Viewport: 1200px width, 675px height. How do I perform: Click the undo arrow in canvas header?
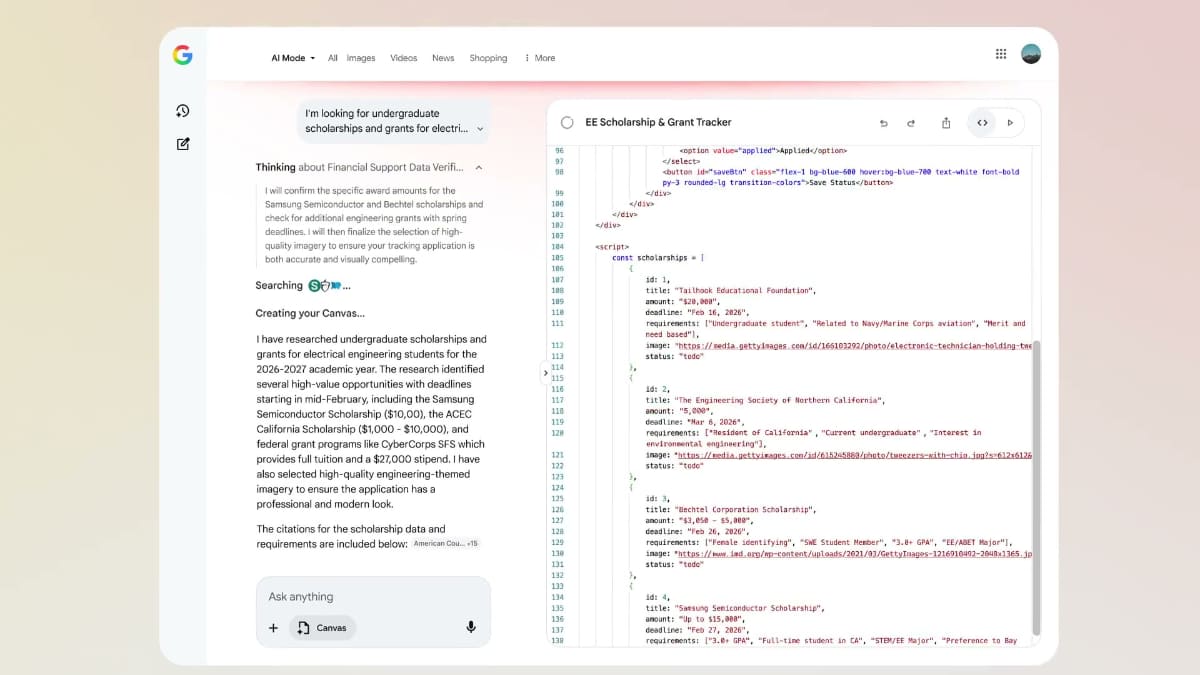(x=883, y=123)
